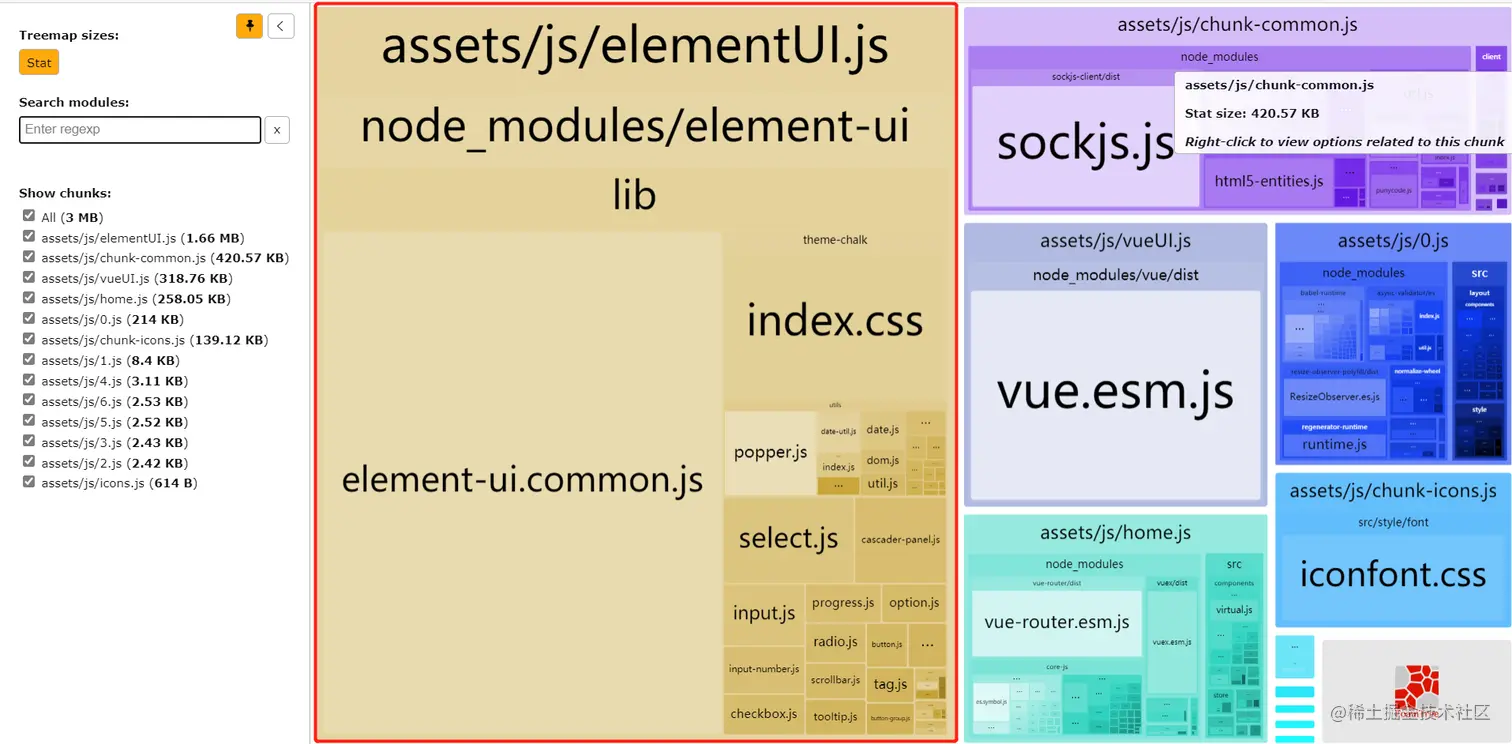Click the scrollbar.js module block

tap(835, 680)
